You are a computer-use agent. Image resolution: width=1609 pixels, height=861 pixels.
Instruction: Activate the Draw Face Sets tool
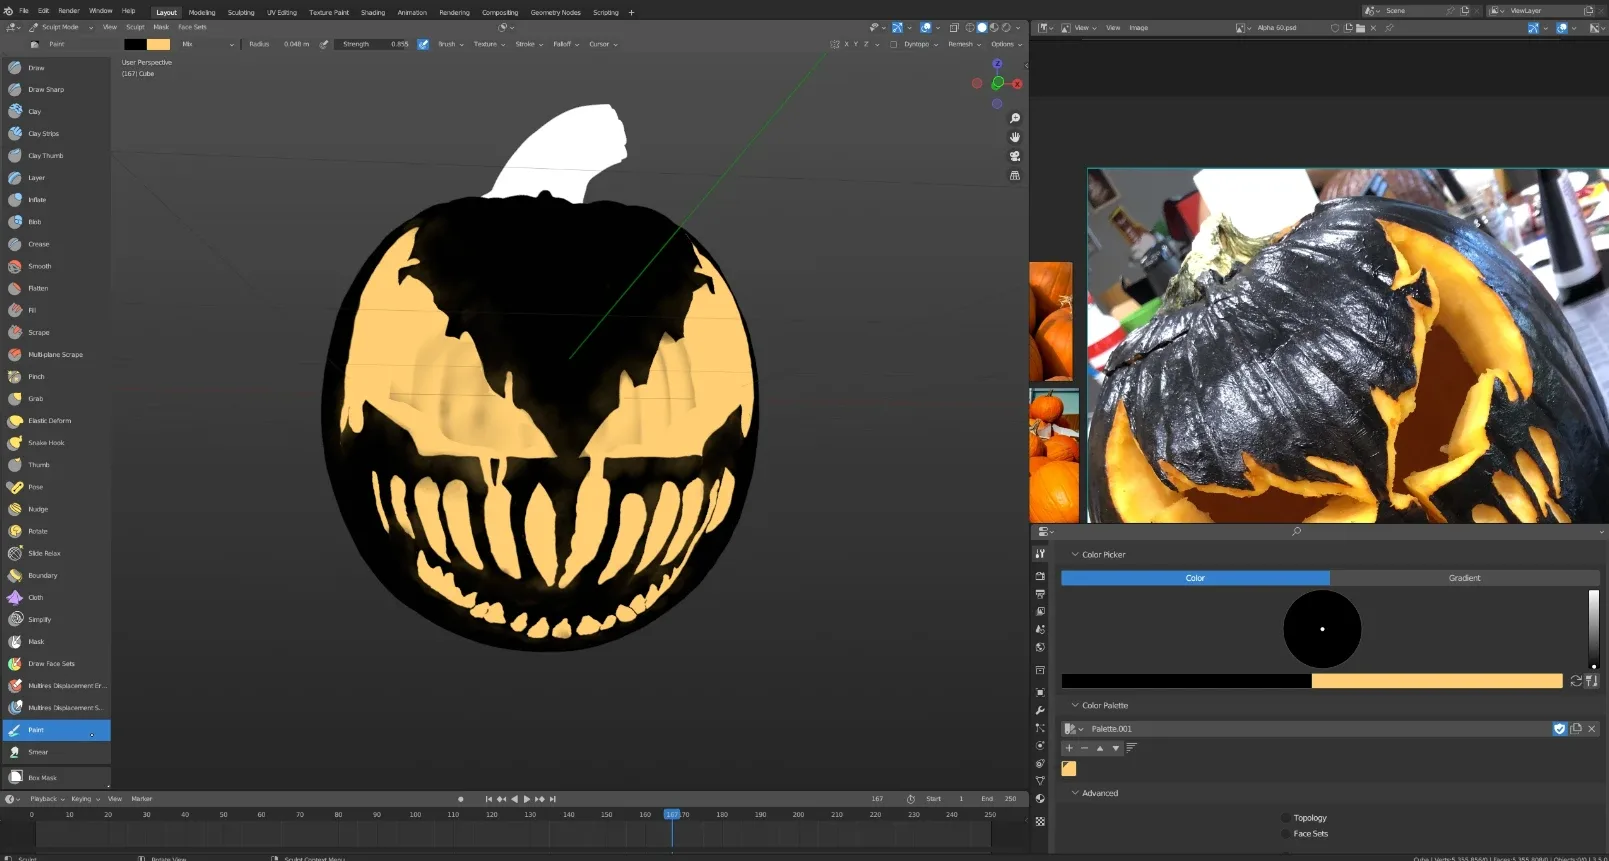click(51, 664)
